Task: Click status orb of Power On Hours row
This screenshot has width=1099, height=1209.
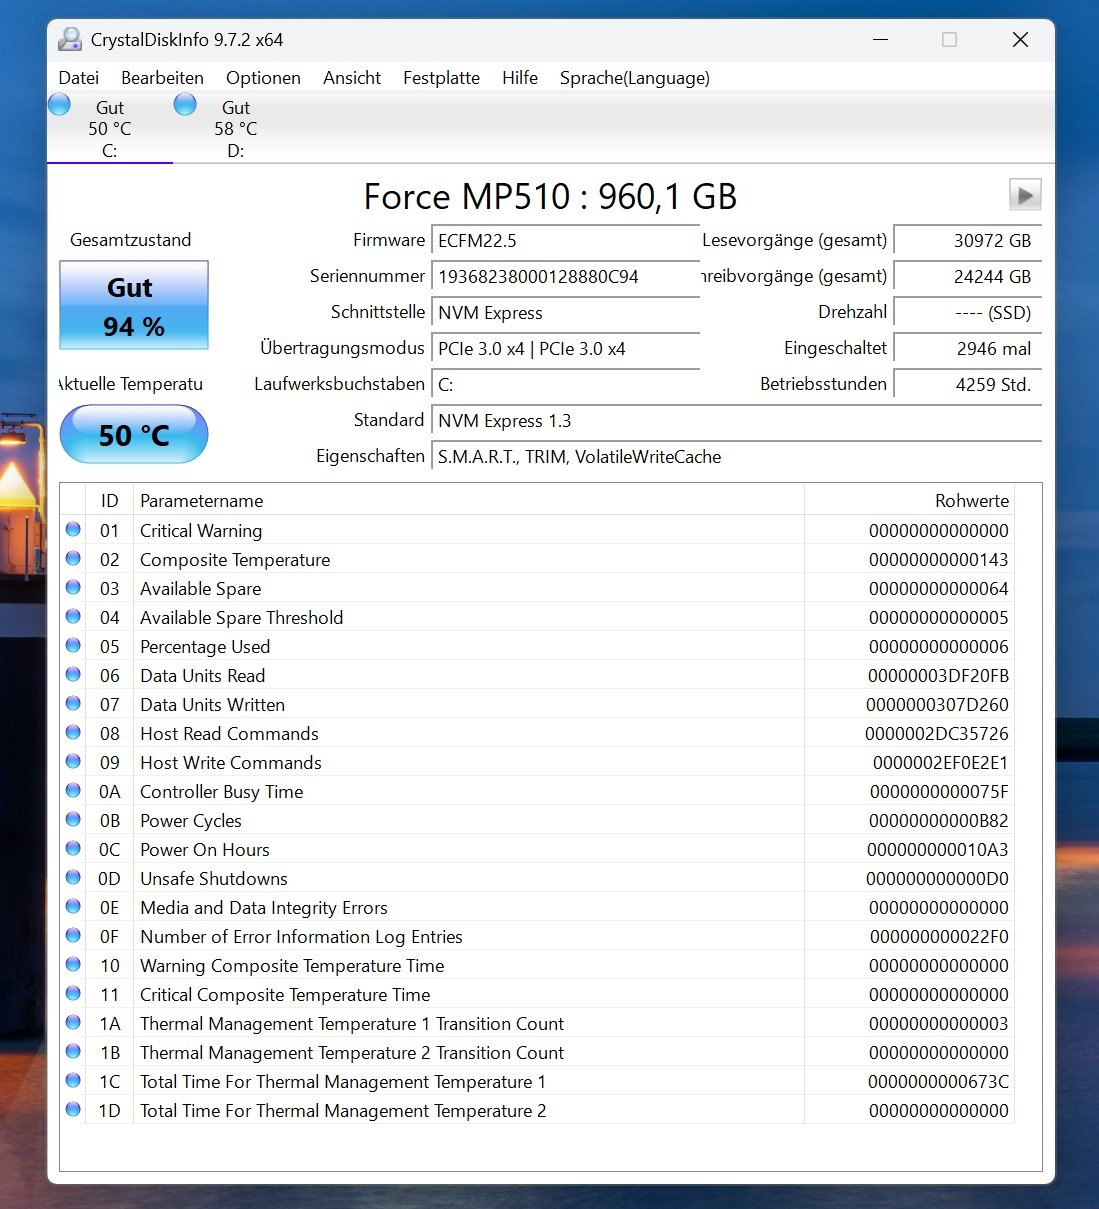Action: tap(73, 849)
